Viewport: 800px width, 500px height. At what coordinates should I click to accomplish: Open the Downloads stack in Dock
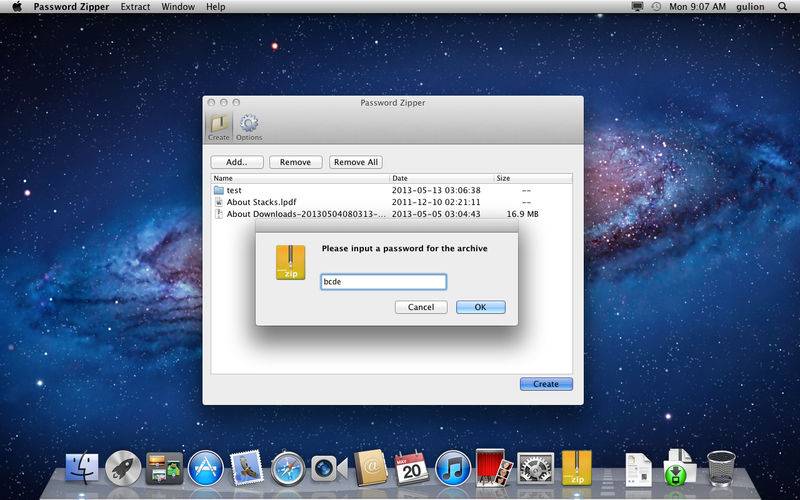click(x=679, y=468)
